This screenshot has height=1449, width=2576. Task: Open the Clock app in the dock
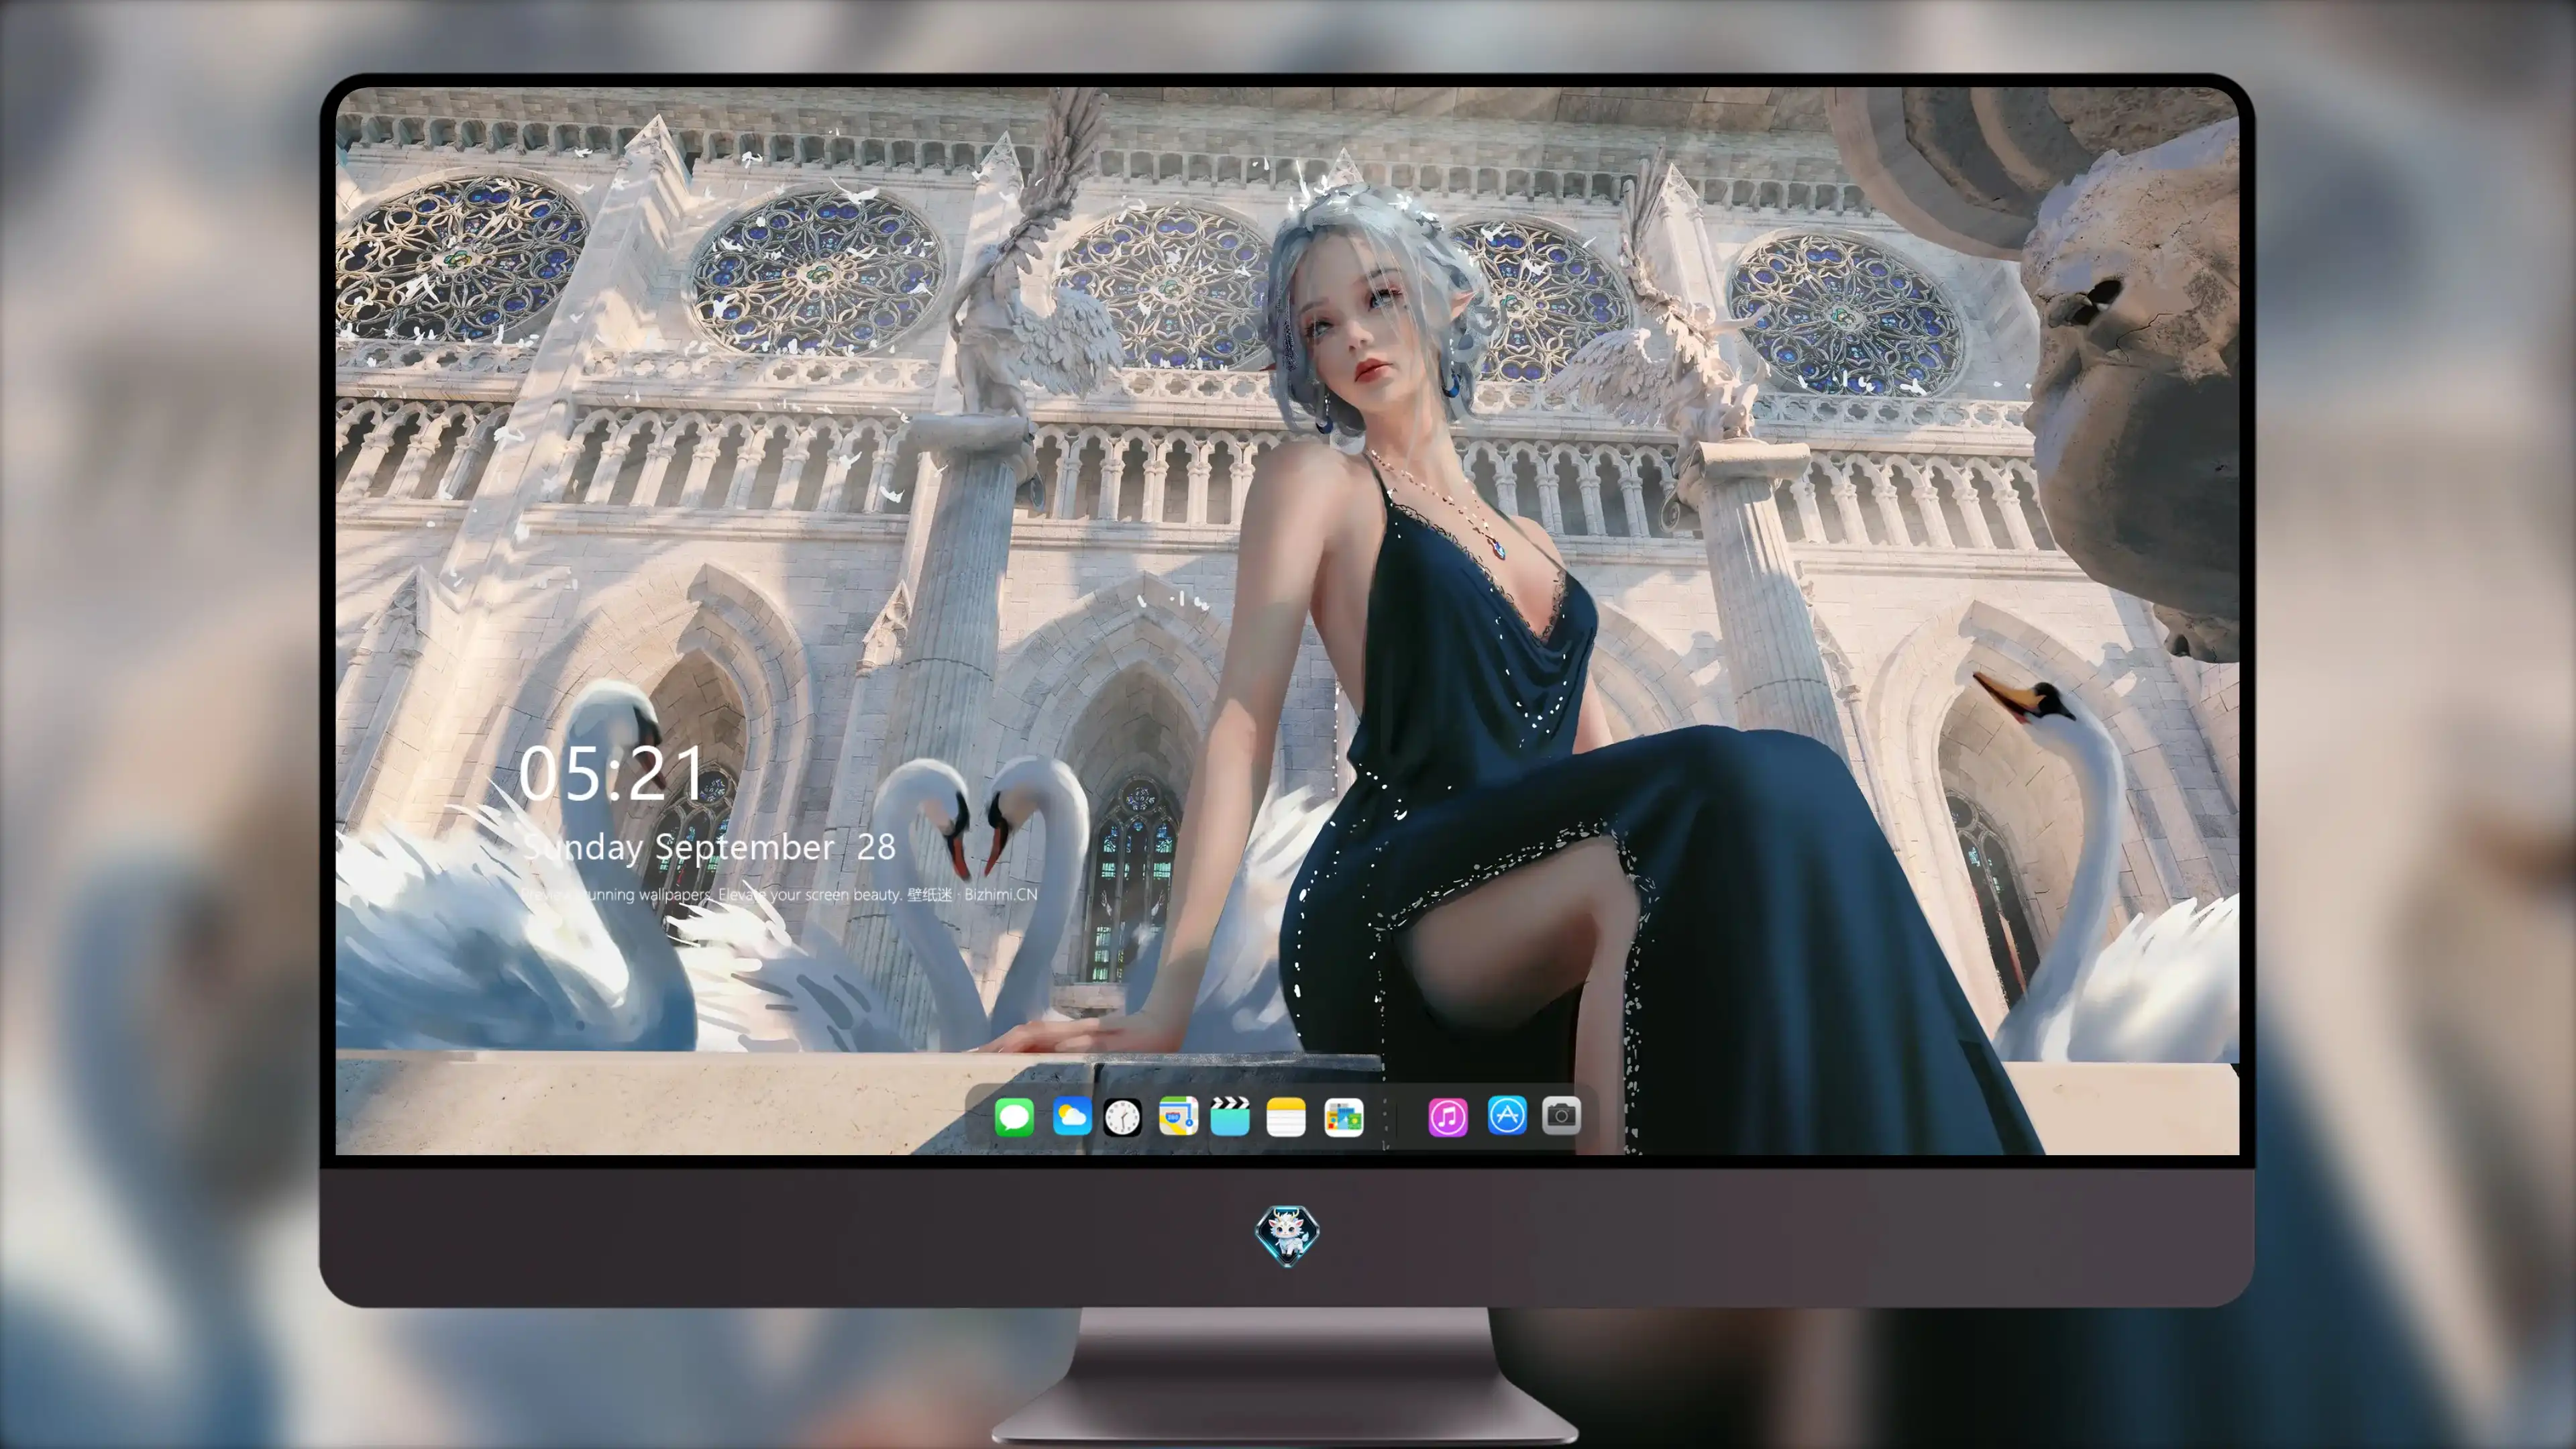1122,1117
